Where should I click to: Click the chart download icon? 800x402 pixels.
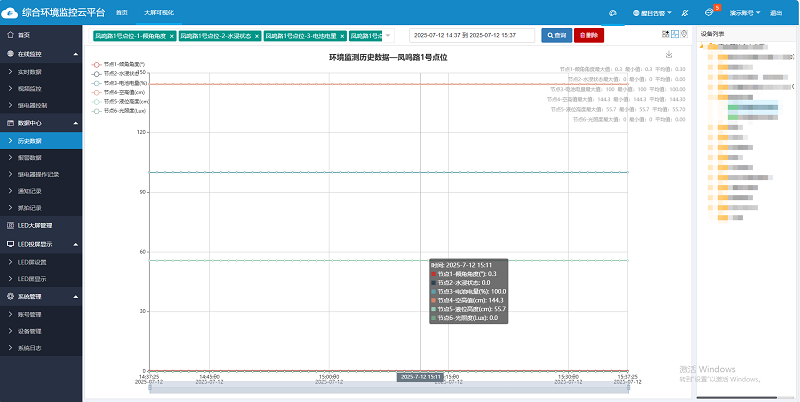click(668, 55)
